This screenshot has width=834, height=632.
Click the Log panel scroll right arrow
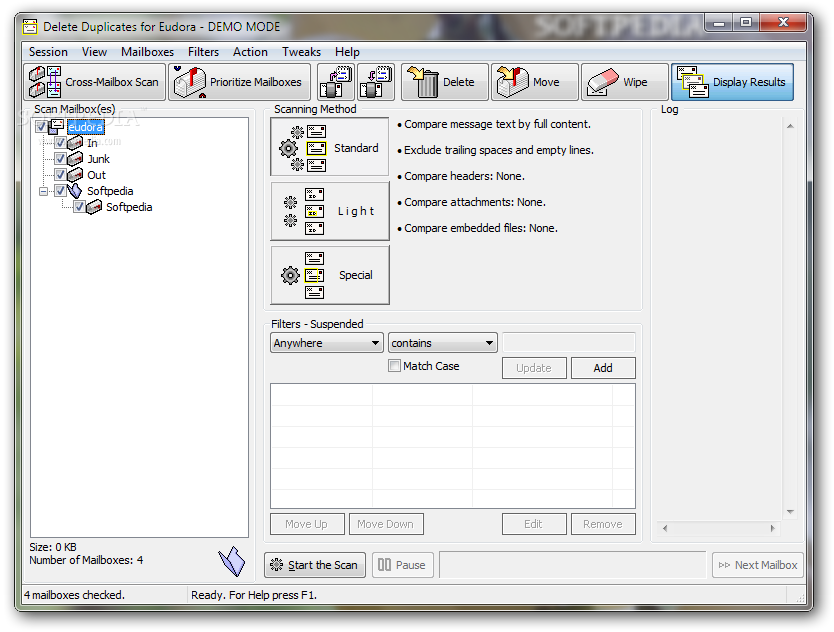[x=773, y=528]
